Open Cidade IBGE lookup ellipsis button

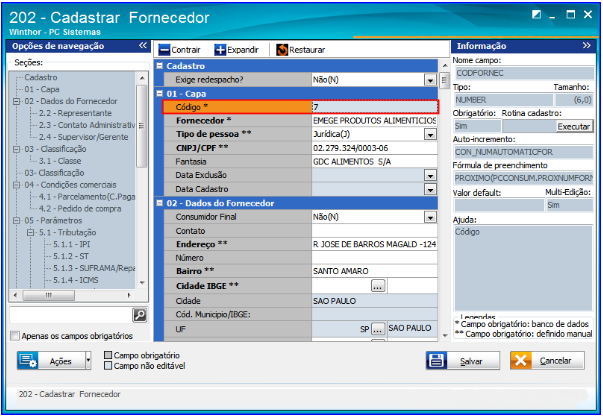click(378, 286)
